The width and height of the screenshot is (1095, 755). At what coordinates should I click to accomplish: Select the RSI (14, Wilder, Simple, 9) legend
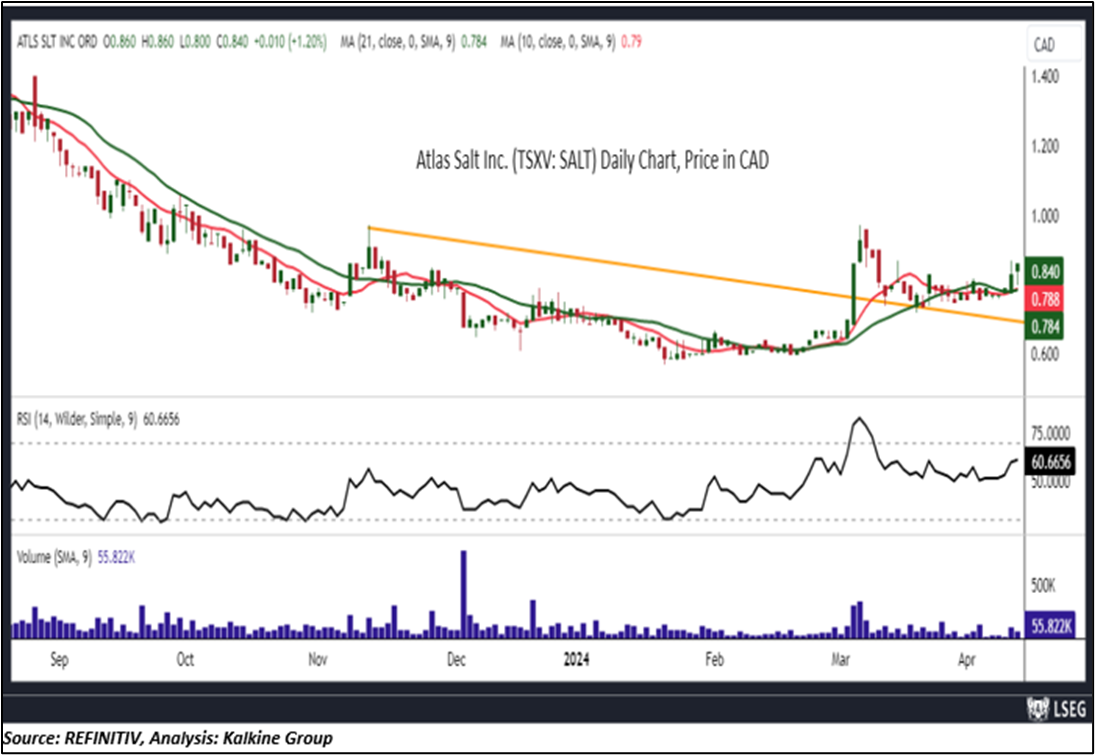click(80, 418)
